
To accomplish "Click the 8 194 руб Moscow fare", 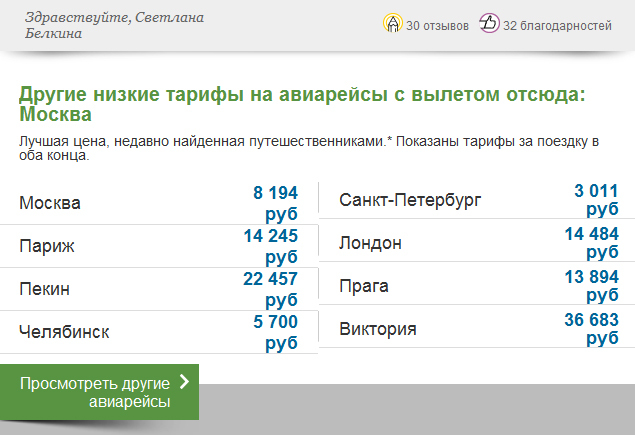I will click(270, 202).
